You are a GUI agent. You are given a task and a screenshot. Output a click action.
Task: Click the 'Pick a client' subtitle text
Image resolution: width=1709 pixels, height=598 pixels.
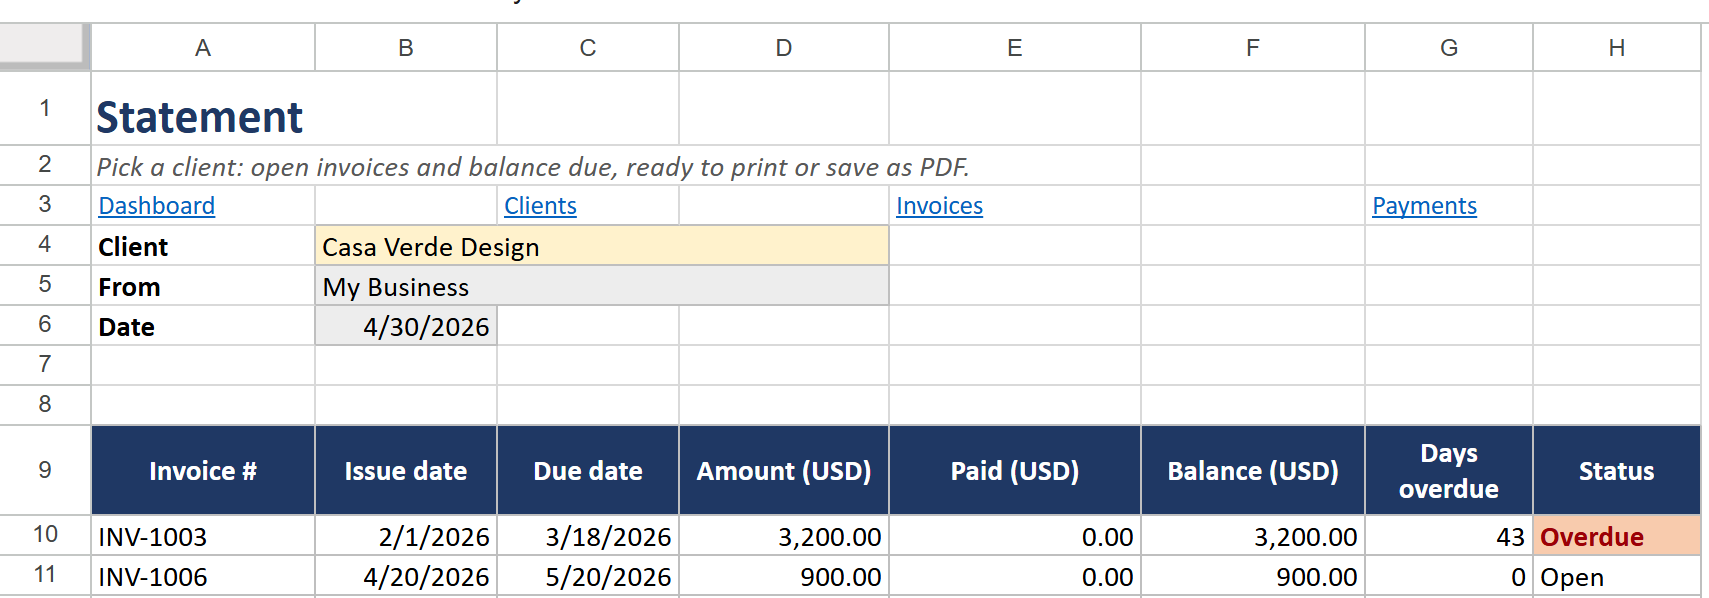[533, 167]
